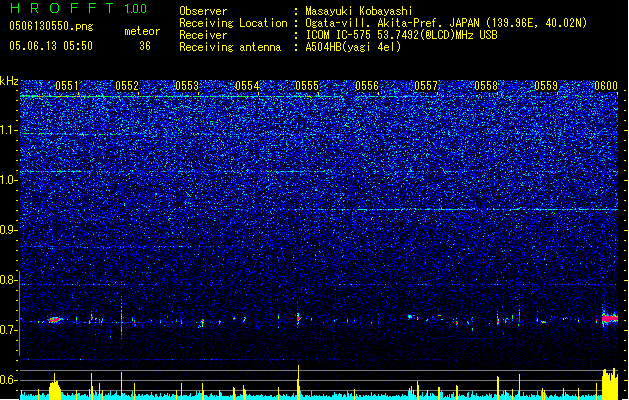Screen dimensions: 629x400
Task: Click the 0.8 frequency axis label
Action: click(x=8, y=280)
